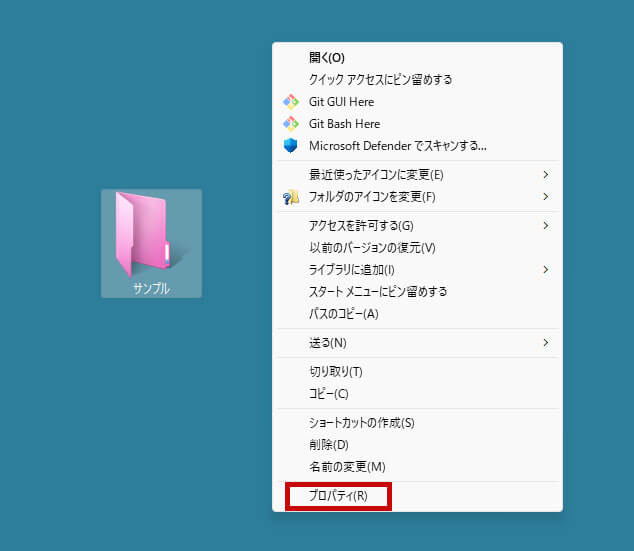Open ライブラリに追加(I) entry
634x551 pixels.
tap(417, 270)
